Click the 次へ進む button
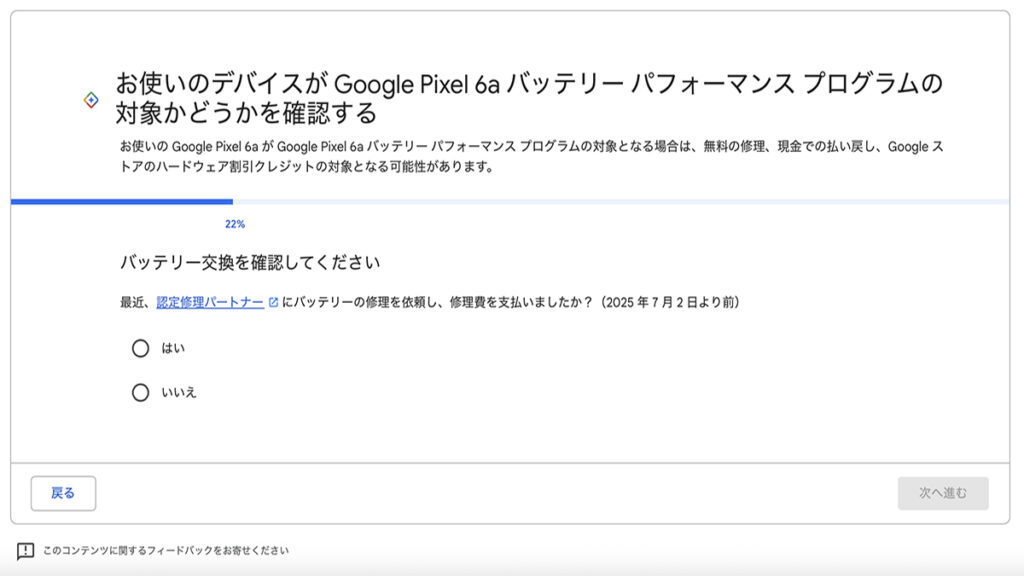Screen dimensions: 1024x576 point(943,493)
